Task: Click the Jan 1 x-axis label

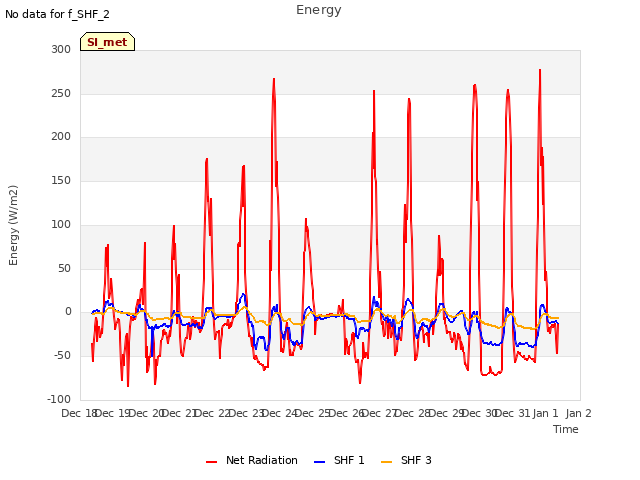Action: pos(546,413)
